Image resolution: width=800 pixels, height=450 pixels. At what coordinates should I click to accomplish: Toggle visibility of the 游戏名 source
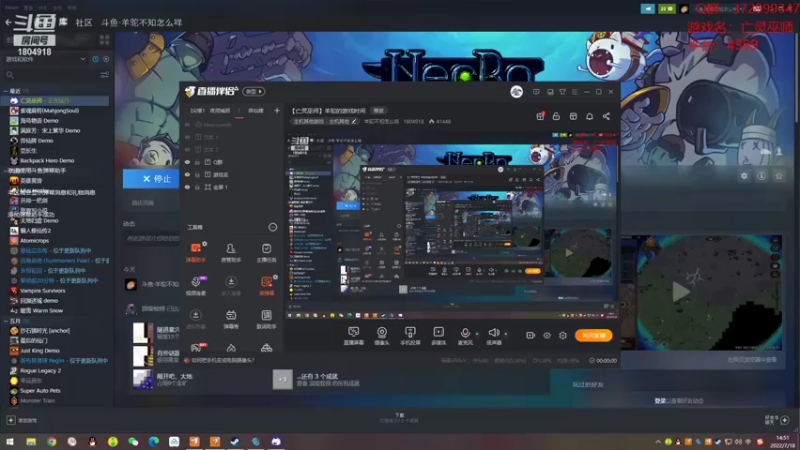(x=187, y=174)
